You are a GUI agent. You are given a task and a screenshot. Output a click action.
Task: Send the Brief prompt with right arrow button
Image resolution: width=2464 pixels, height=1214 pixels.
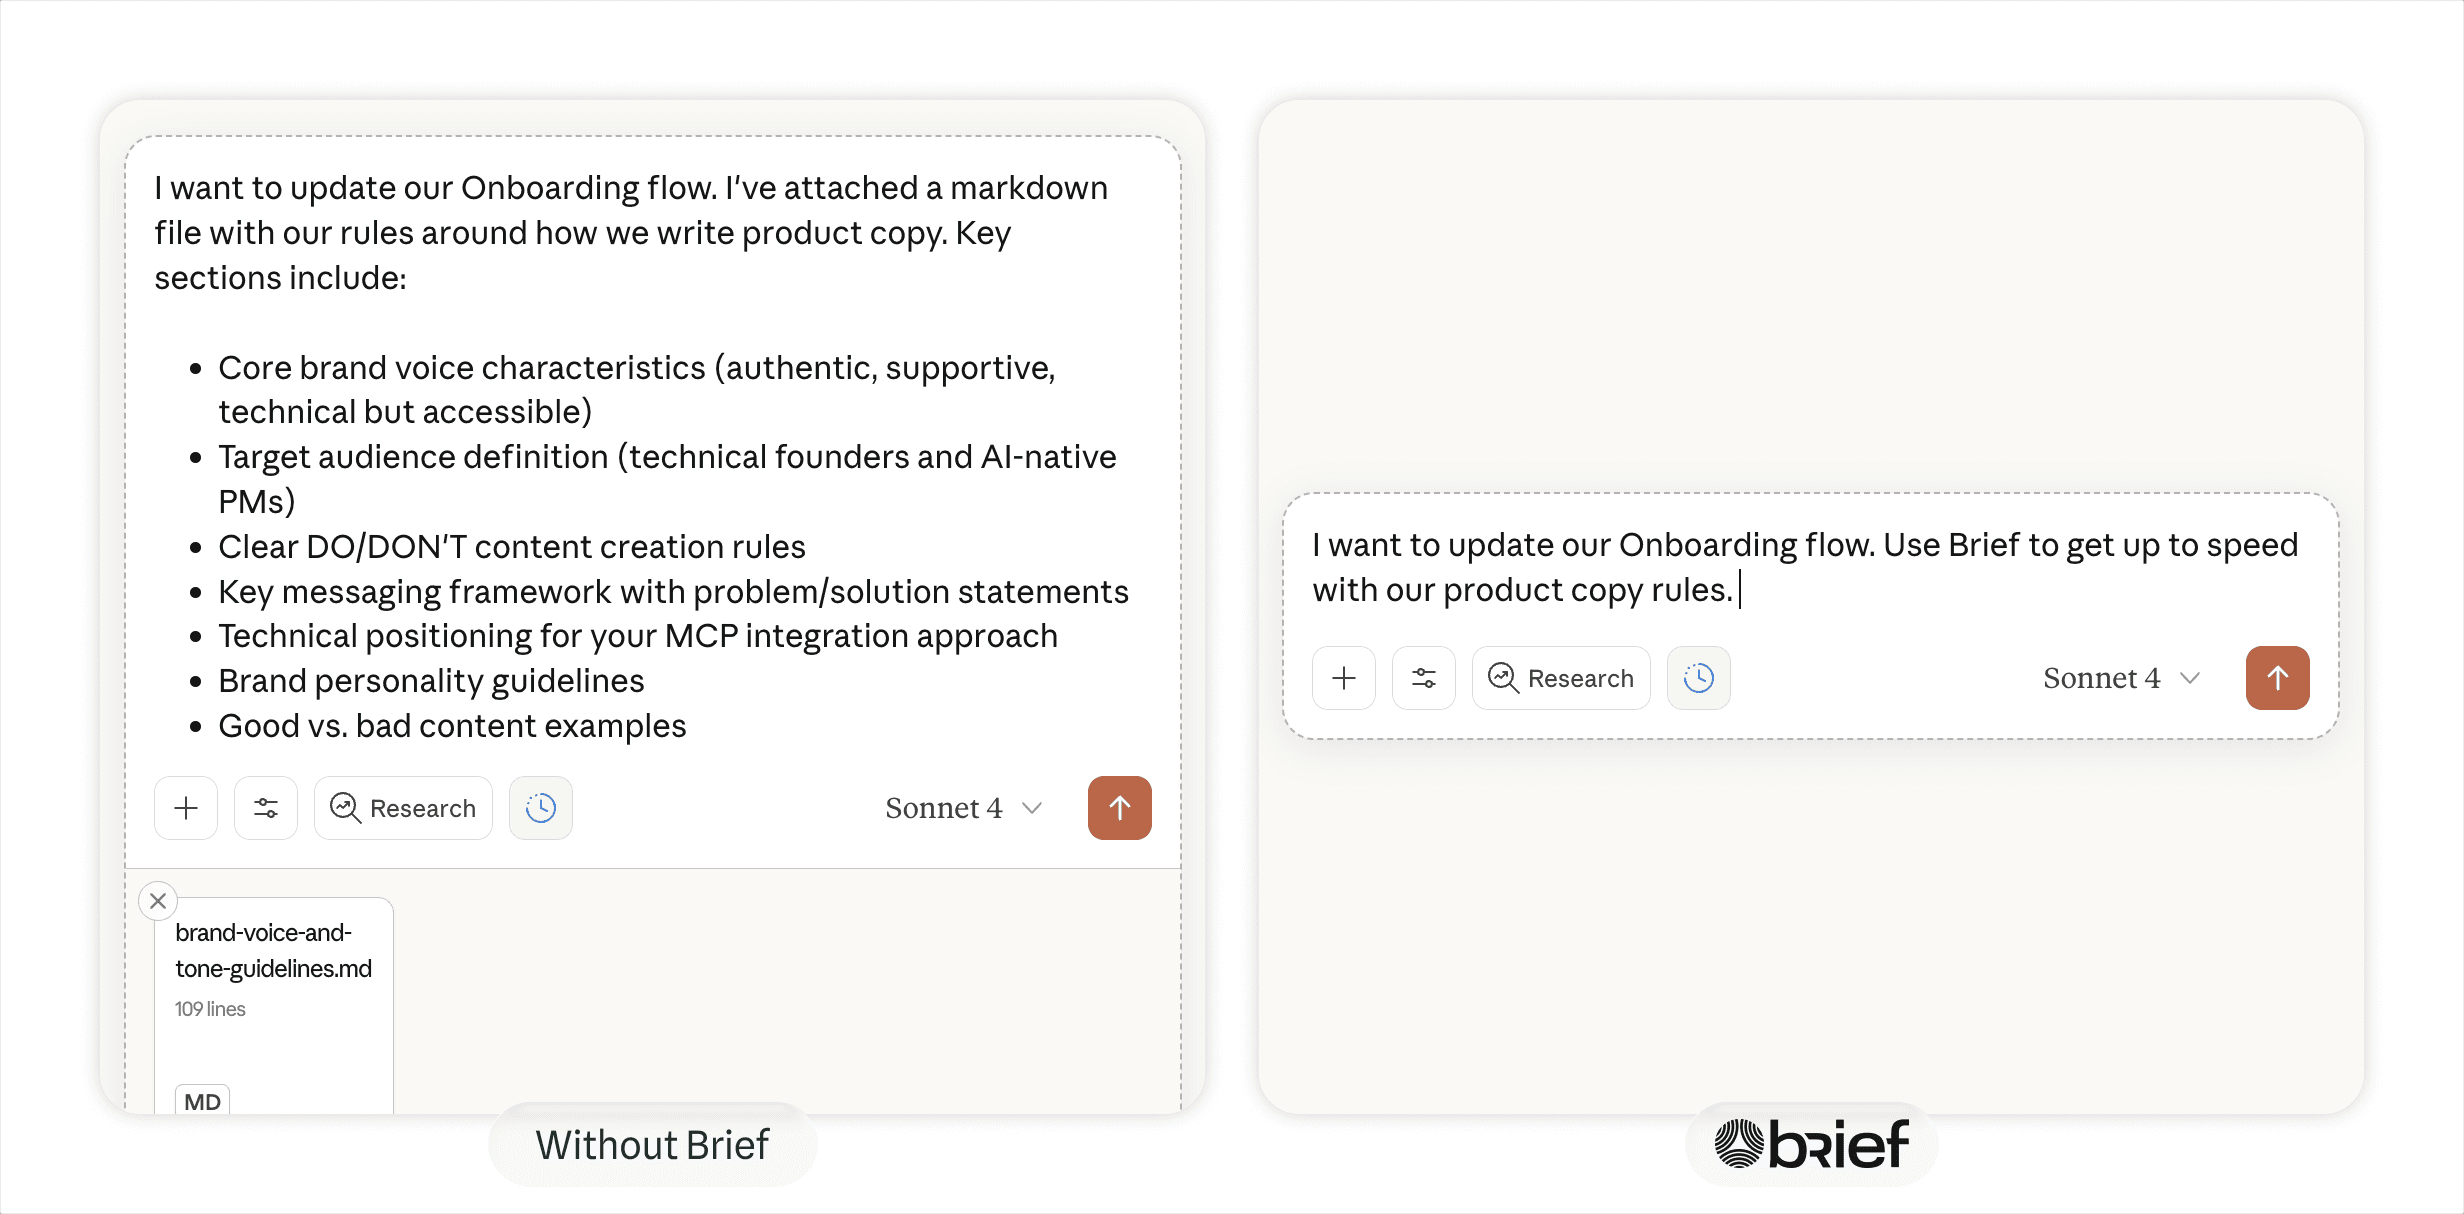[x=2277, y=678]
